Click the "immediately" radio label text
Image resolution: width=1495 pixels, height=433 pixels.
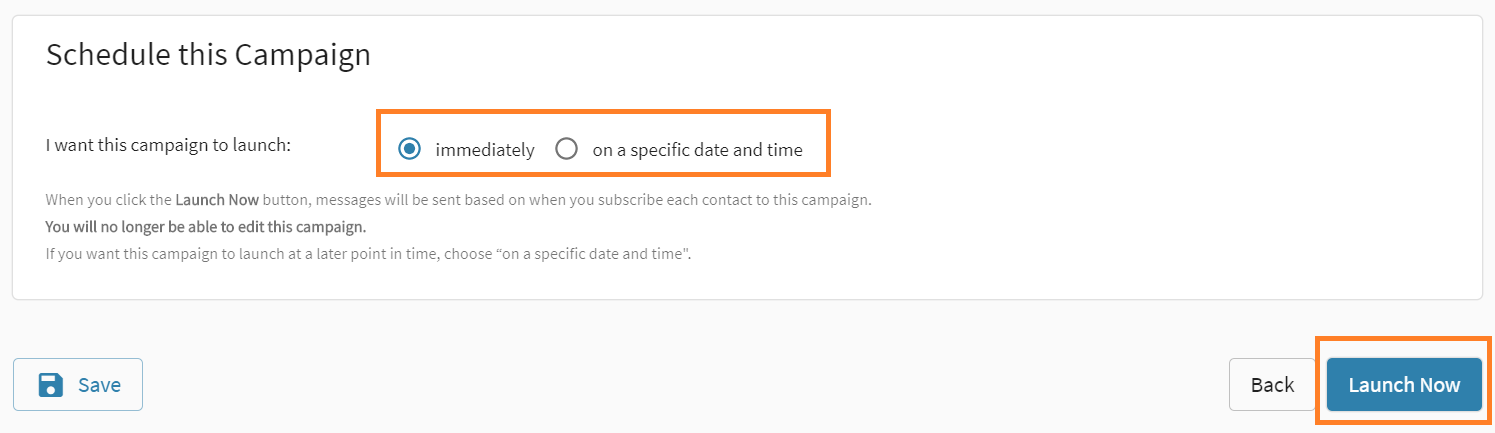click(485, 150)
